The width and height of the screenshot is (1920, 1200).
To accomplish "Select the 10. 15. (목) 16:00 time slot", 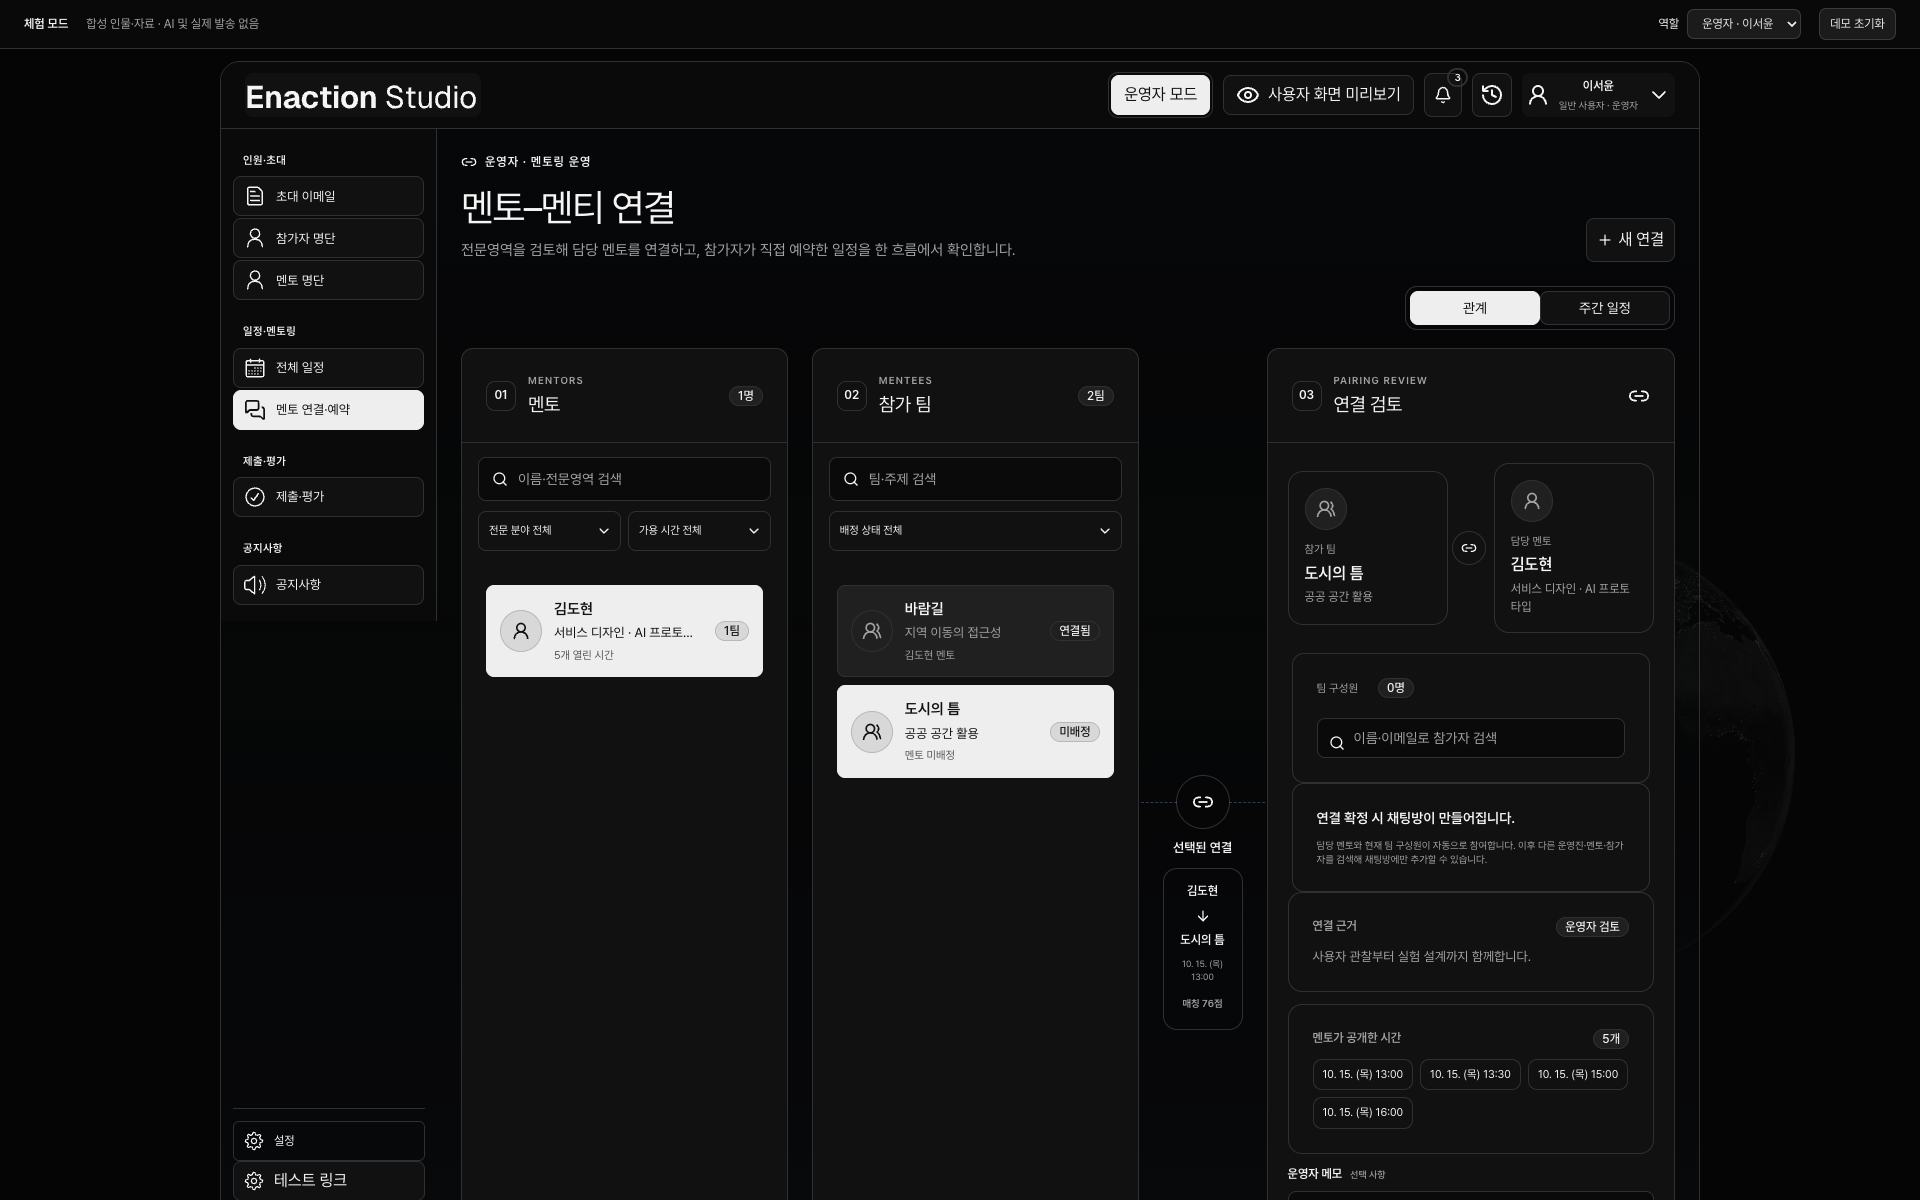I will click(x=1362, y=1113).
